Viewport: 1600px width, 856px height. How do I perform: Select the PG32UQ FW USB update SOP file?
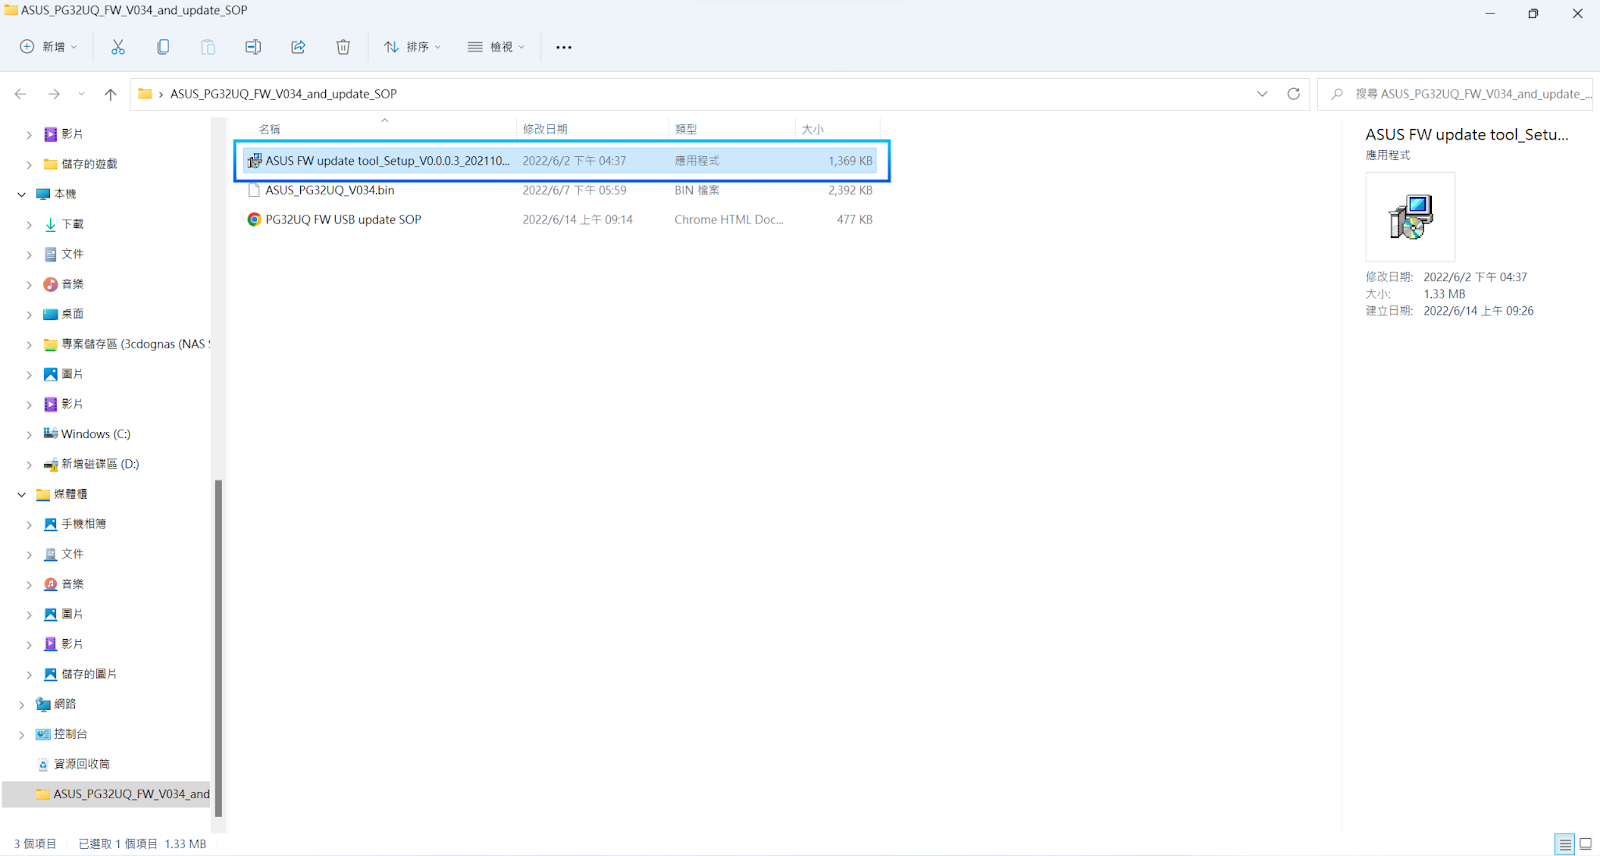pyautogui.click(x=560, y=220)
